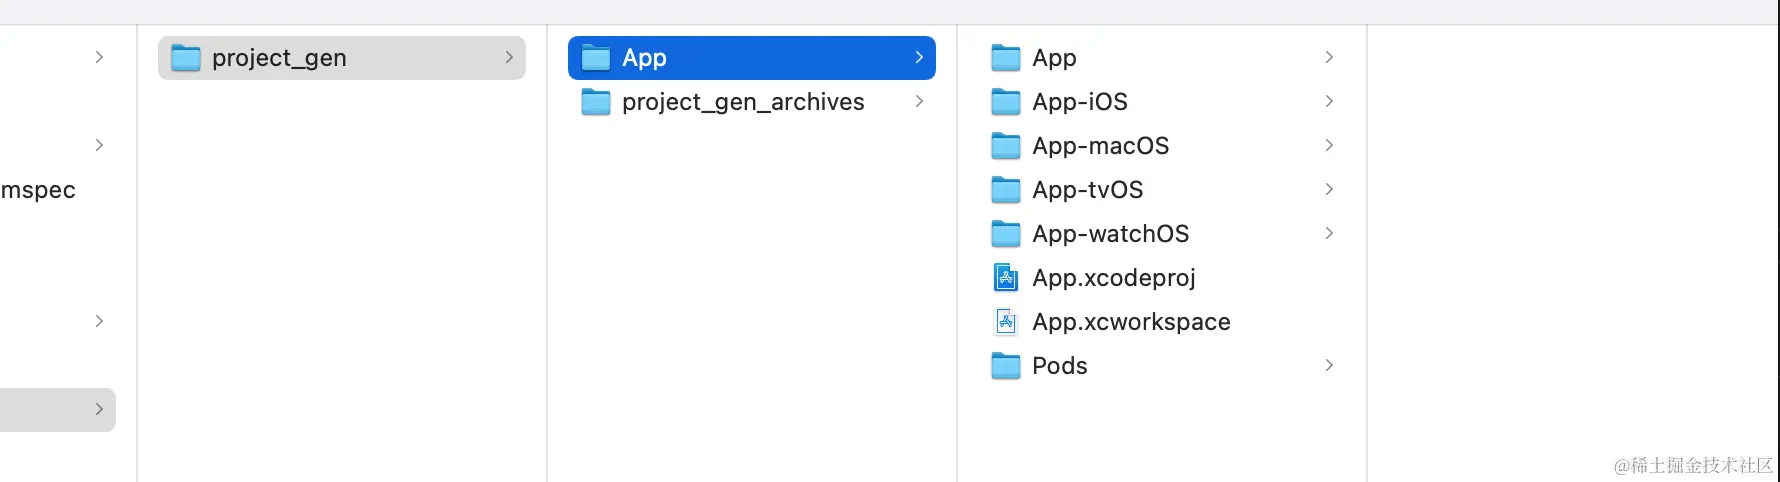1780x482 pixels.
Task: Expand the project_gen folder chevron
Action: [509, 58]
